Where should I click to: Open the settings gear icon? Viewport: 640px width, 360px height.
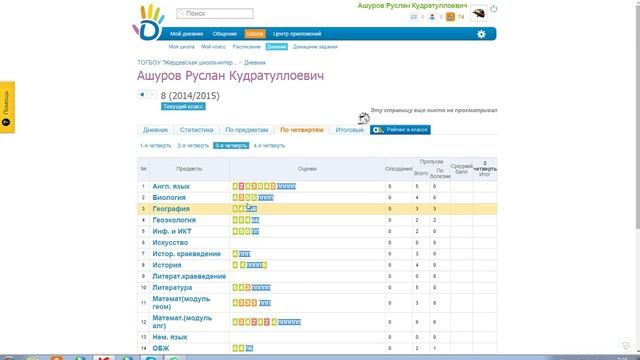(482, 34)
